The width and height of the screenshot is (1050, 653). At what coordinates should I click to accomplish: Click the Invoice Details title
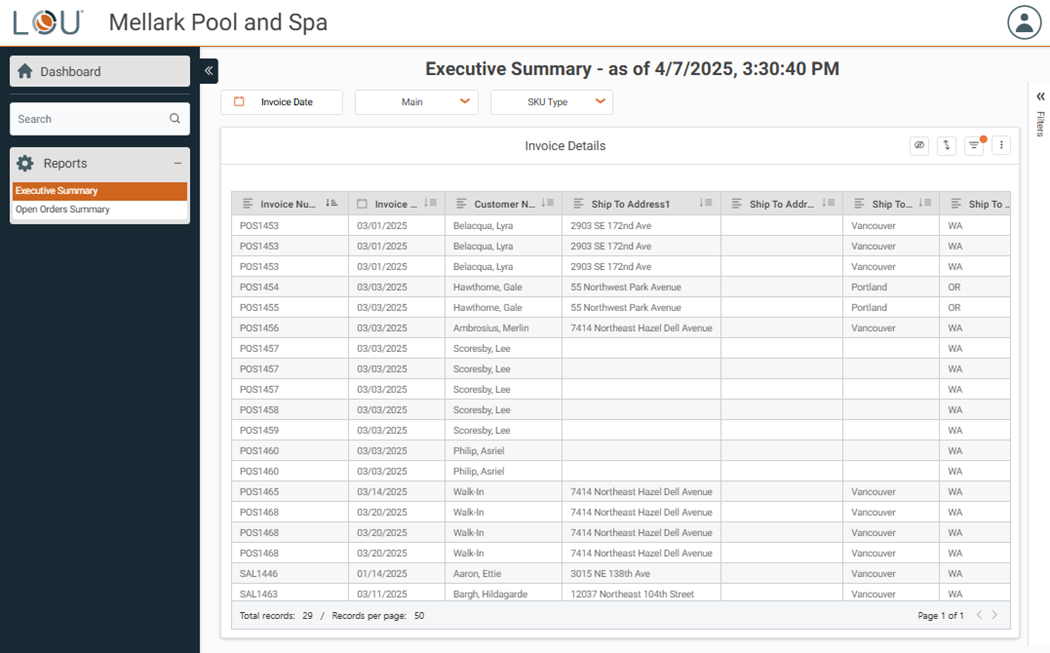tap(565, 146)
